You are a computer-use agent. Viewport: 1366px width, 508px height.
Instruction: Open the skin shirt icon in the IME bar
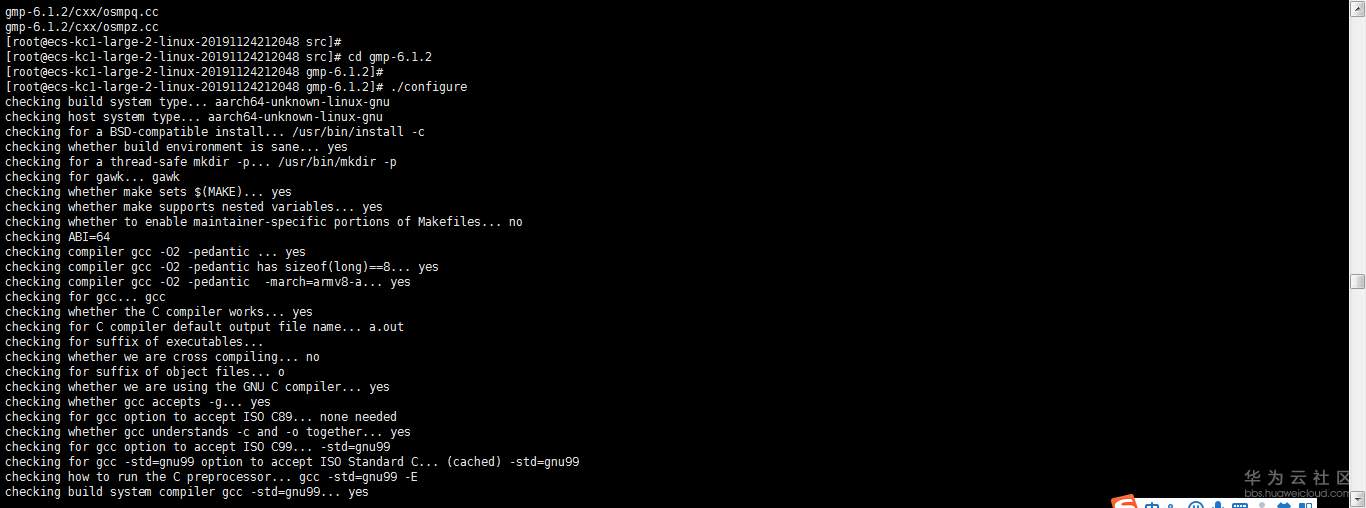click(x=1284, y=505)
